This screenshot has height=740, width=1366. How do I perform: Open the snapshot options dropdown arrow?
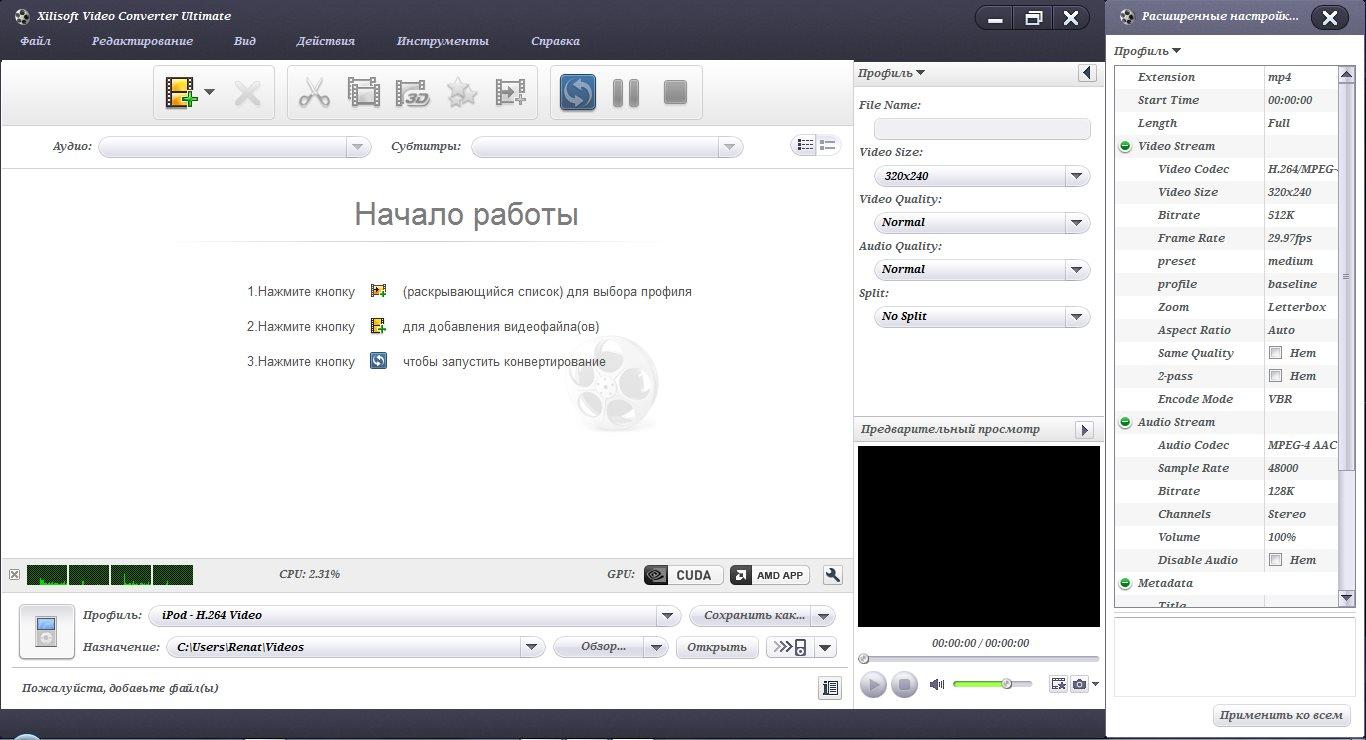pos(1096,684)
